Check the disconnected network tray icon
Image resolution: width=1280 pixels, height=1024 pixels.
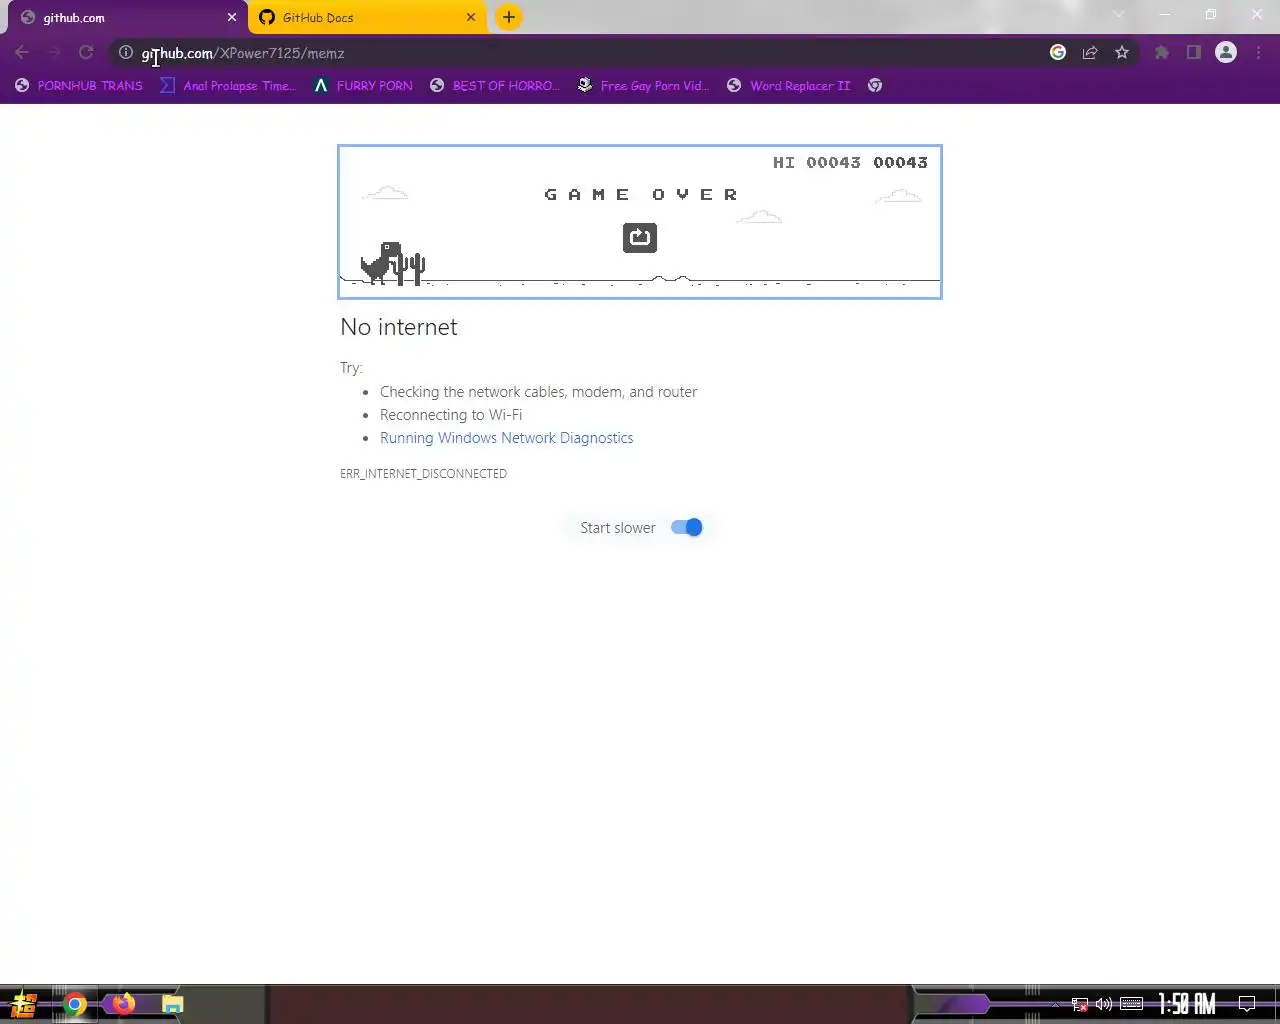pos(1079,1004)
